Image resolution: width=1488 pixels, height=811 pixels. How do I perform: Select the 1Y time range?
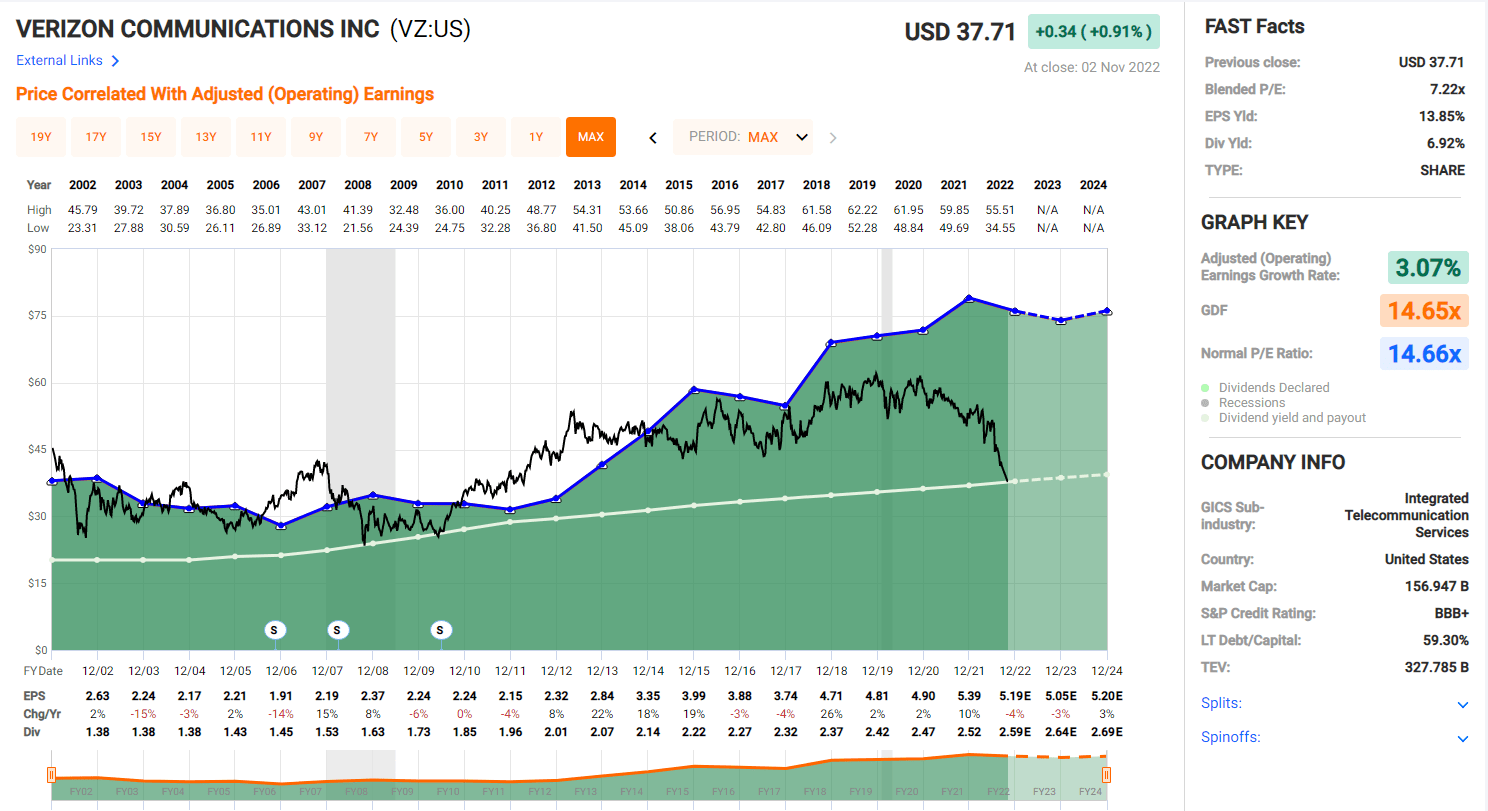point(536,137)
